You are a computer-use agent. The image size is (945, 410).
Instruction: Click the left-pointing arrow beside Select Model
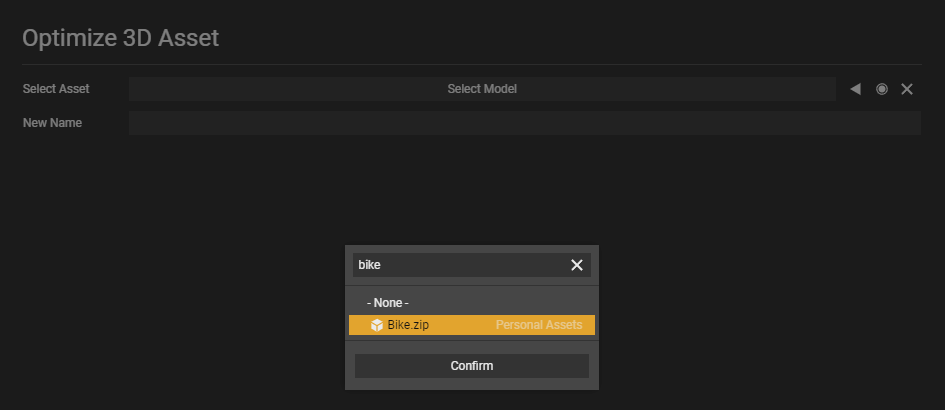[855, 89]
